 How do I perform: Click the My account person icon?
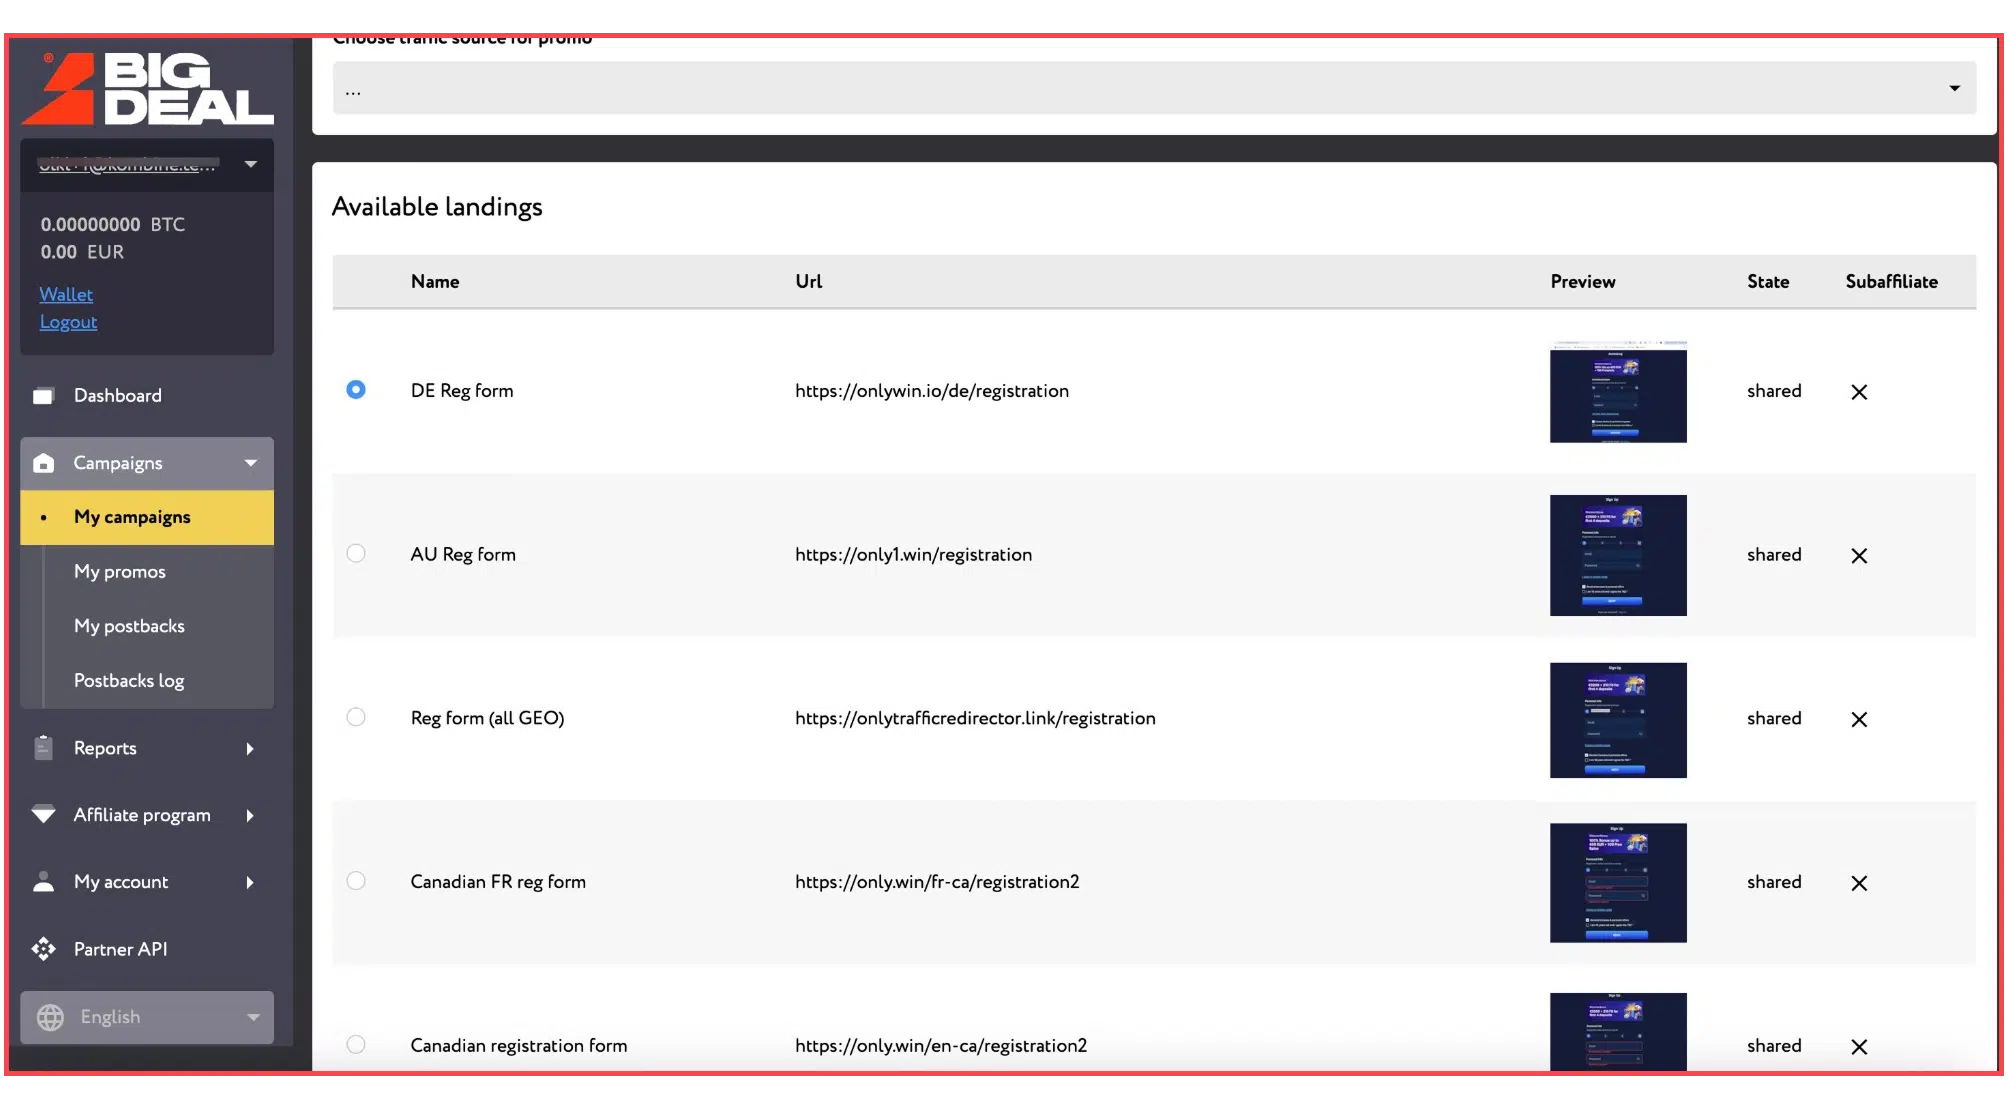[x=43, y=881]
